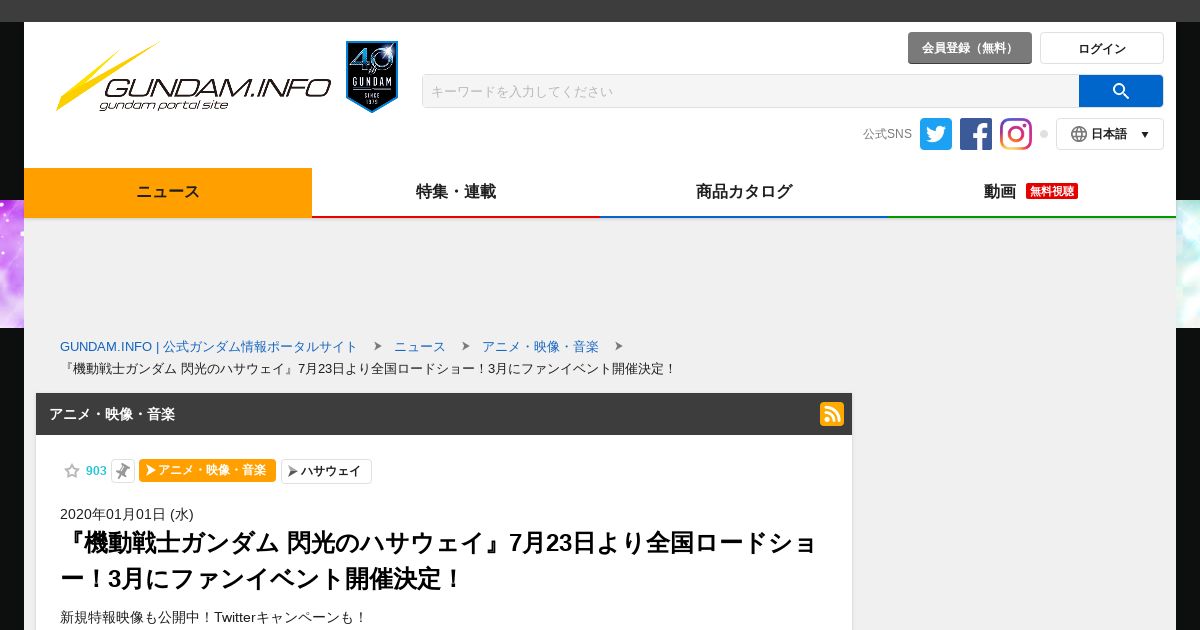This screenshot has width=1200, height=630.
Task: Click the 903 favorites count
Action: click(x=96, y=471)
